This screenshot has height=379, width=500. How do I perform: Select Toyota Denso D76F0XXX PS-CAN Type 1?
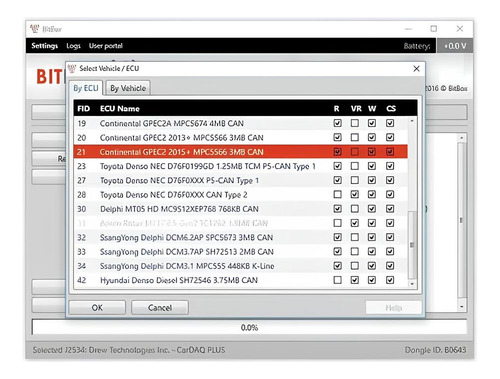click(240, 180)
